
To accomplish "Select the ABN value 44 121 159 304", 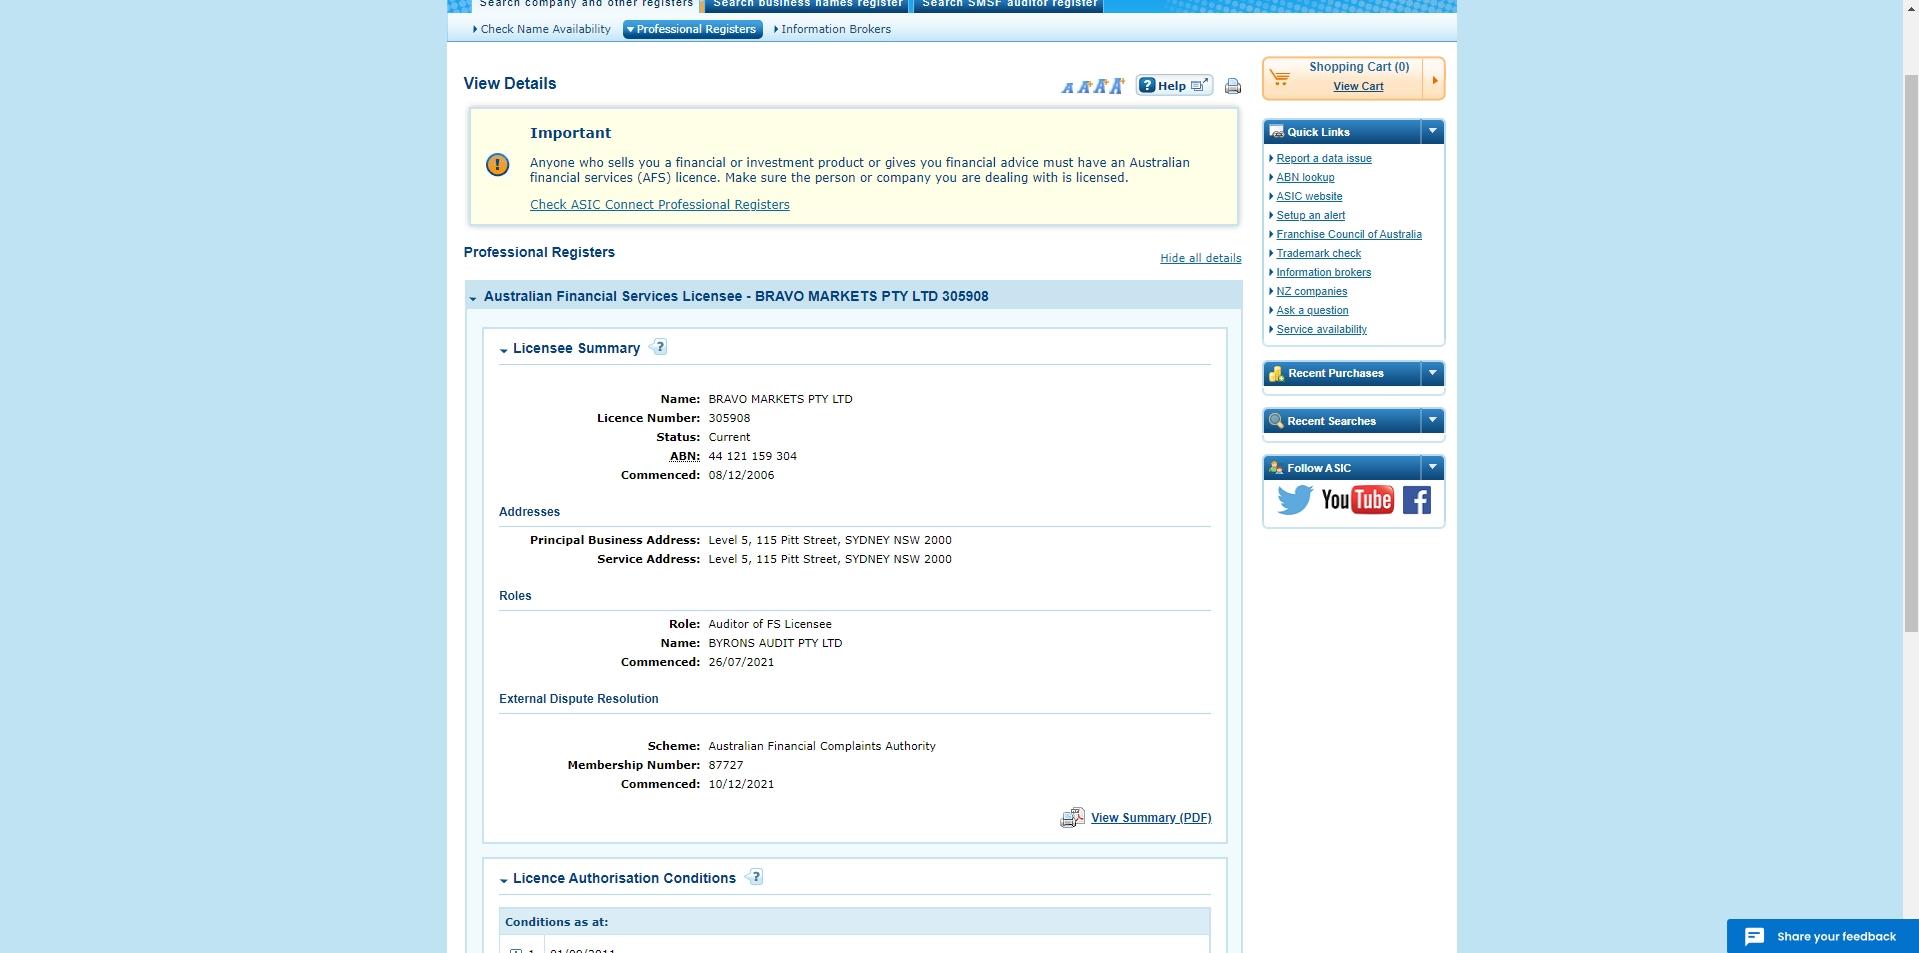I will tap(752, 456).
